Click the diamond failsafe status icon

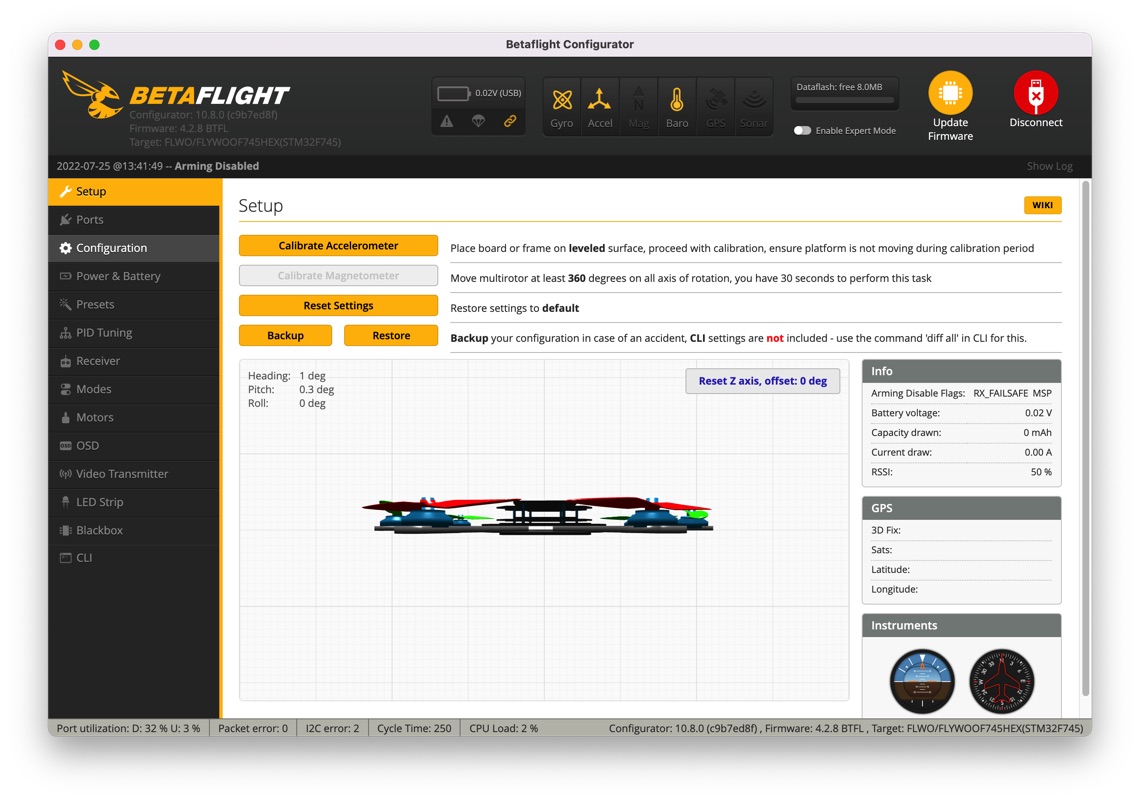coord(478,121)
